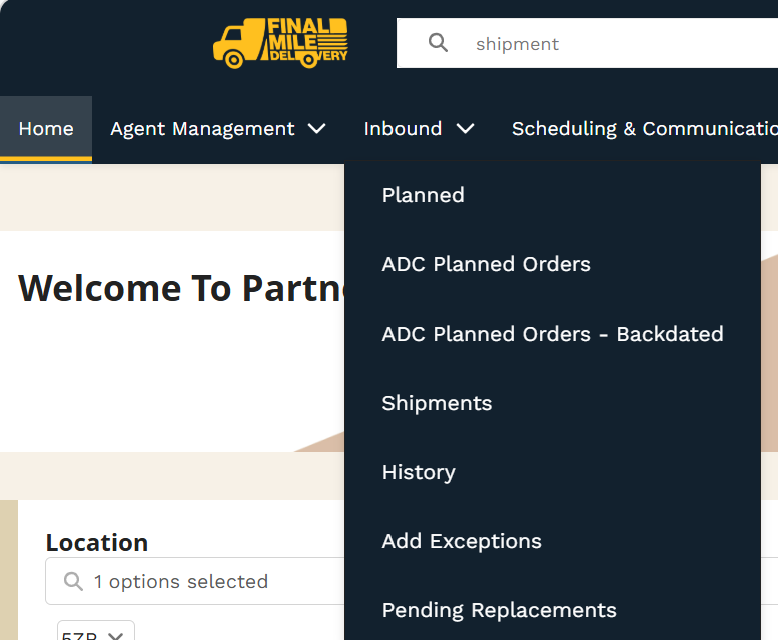Screen dimensions: 778x640
Task: Click the search field containing "shipment"
Action: click(x=587, y=43)
